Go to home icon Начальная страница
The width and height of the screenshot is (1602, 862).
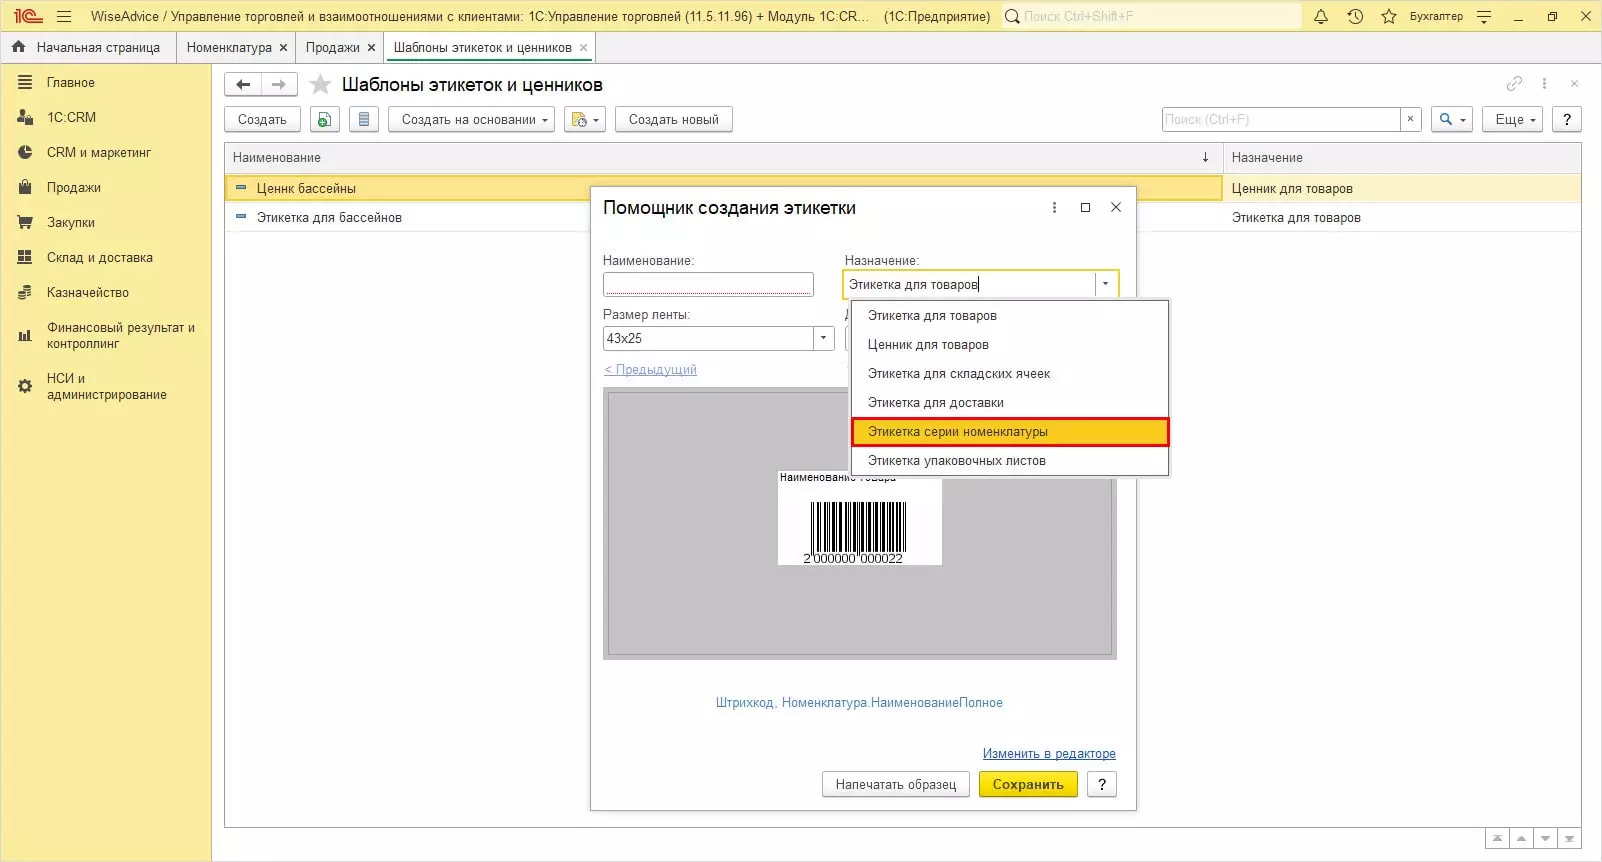18,47
